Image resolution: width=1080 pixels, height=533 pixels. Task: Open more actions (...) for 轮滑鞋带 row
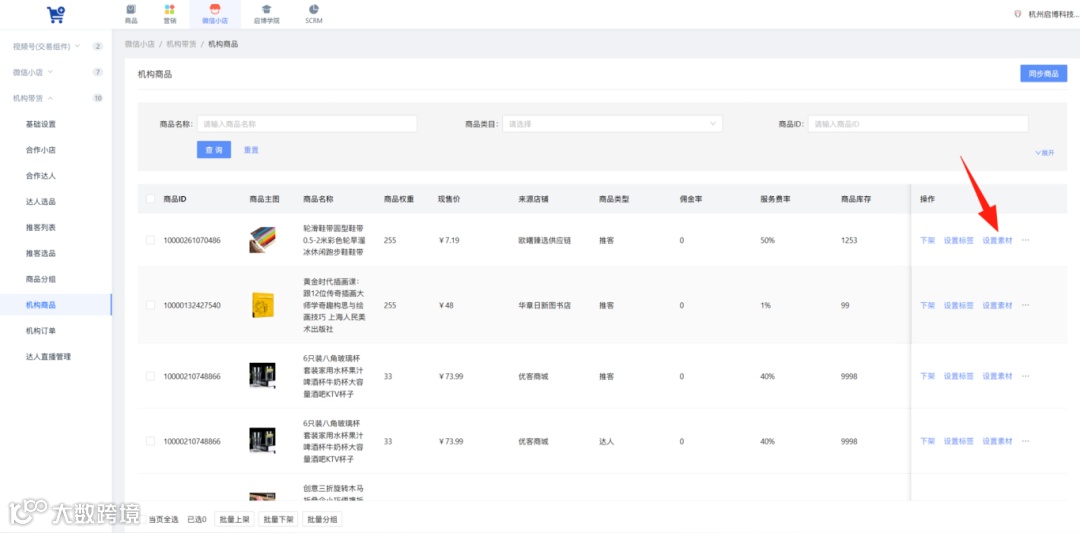1025,240
